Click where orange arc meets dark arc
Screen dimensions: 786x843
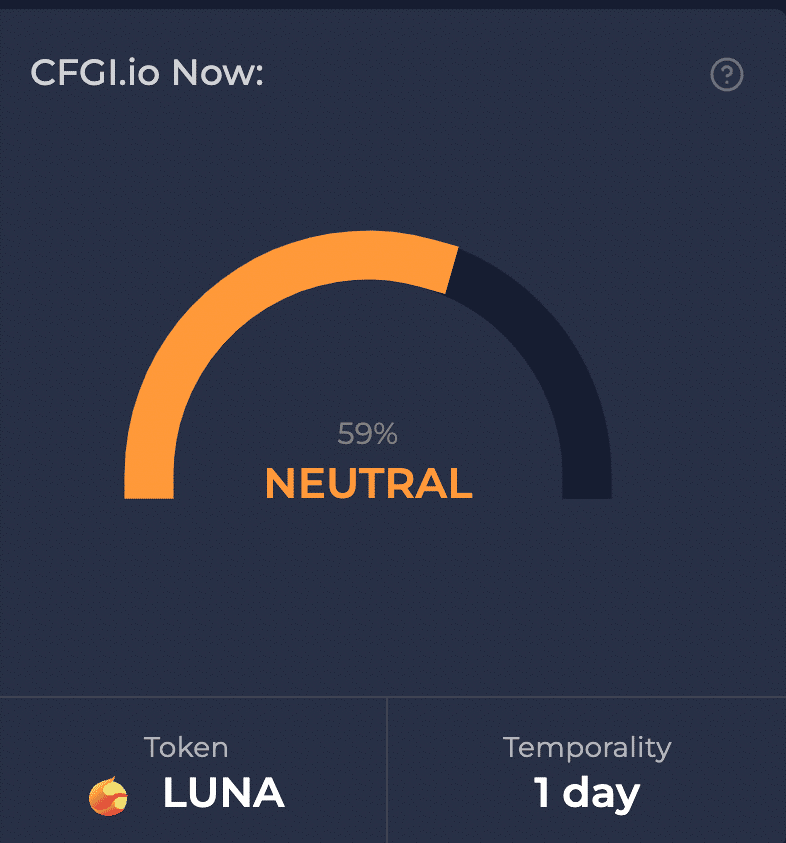pos(452,270)
